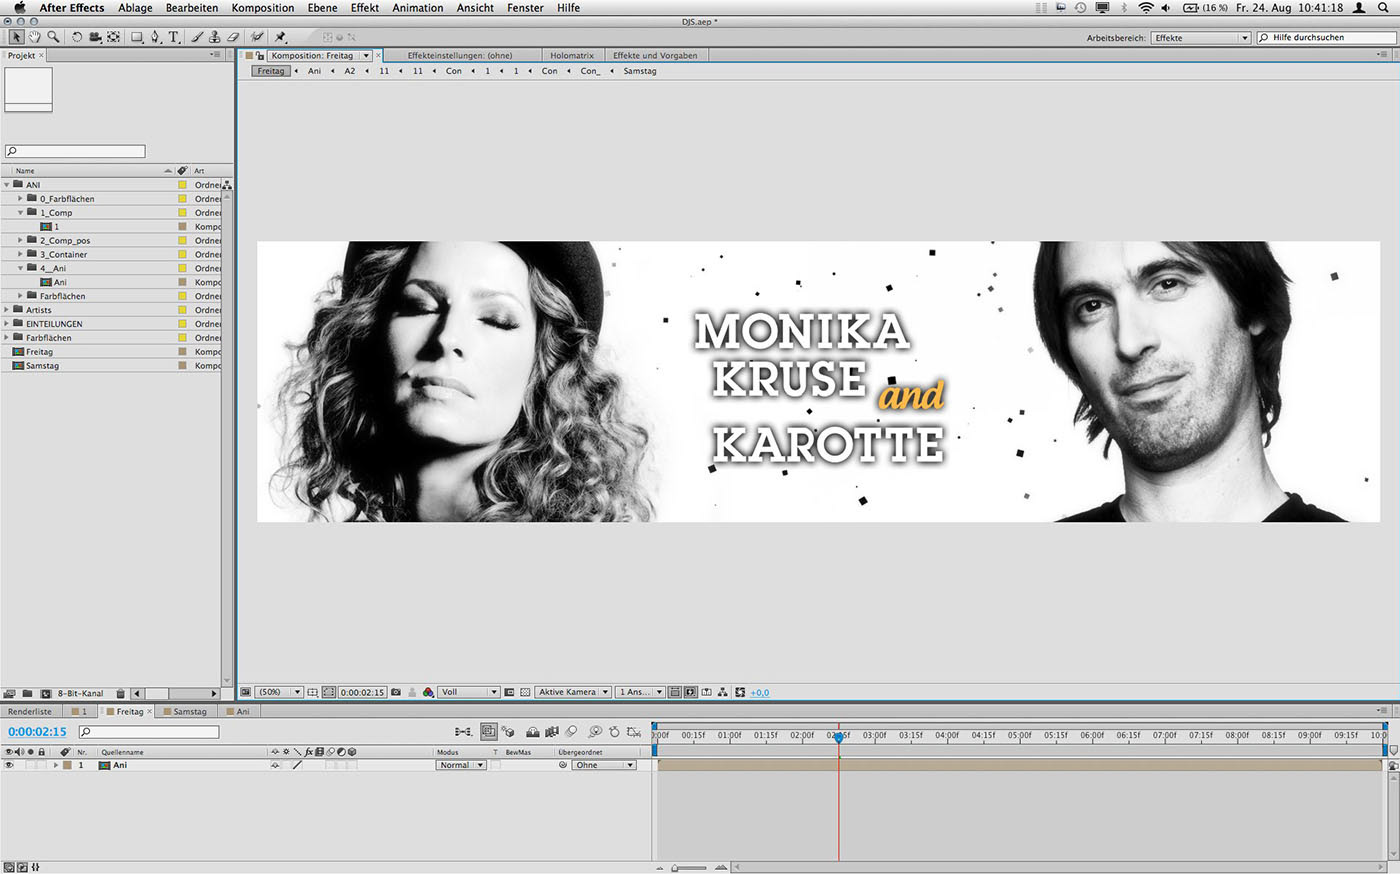Toggle always preview this view
1400x874 pixels.
click(x=246, y=692)
